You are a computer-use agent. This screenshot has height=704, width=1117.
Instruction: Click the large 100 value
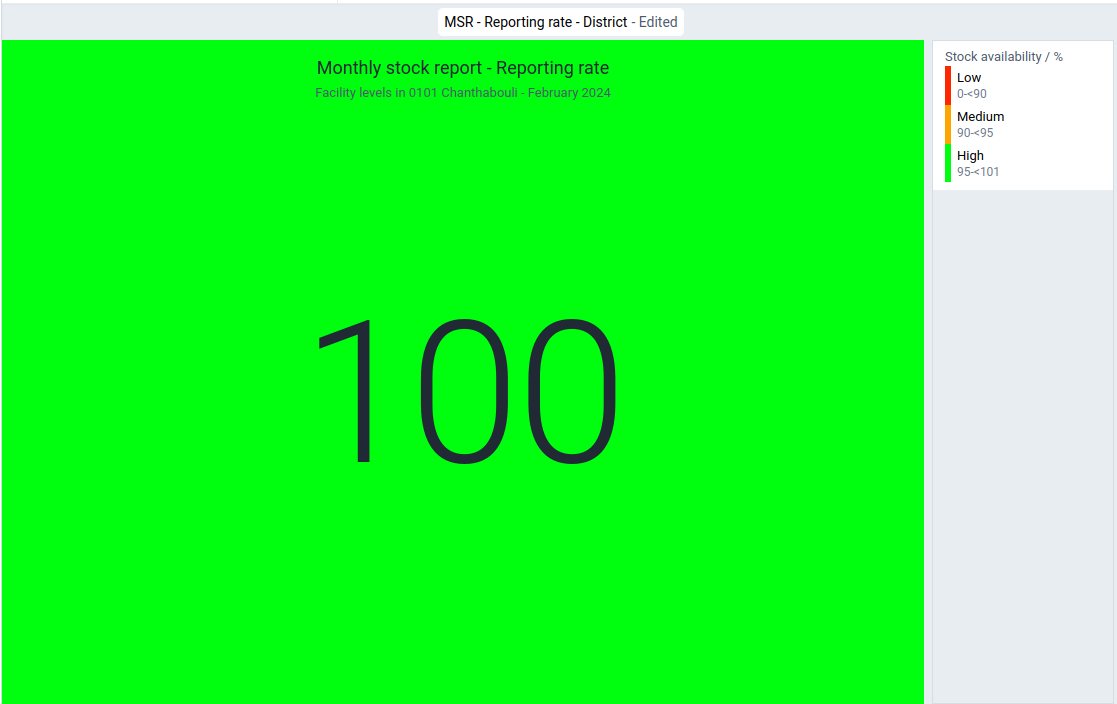coord(466,391)
